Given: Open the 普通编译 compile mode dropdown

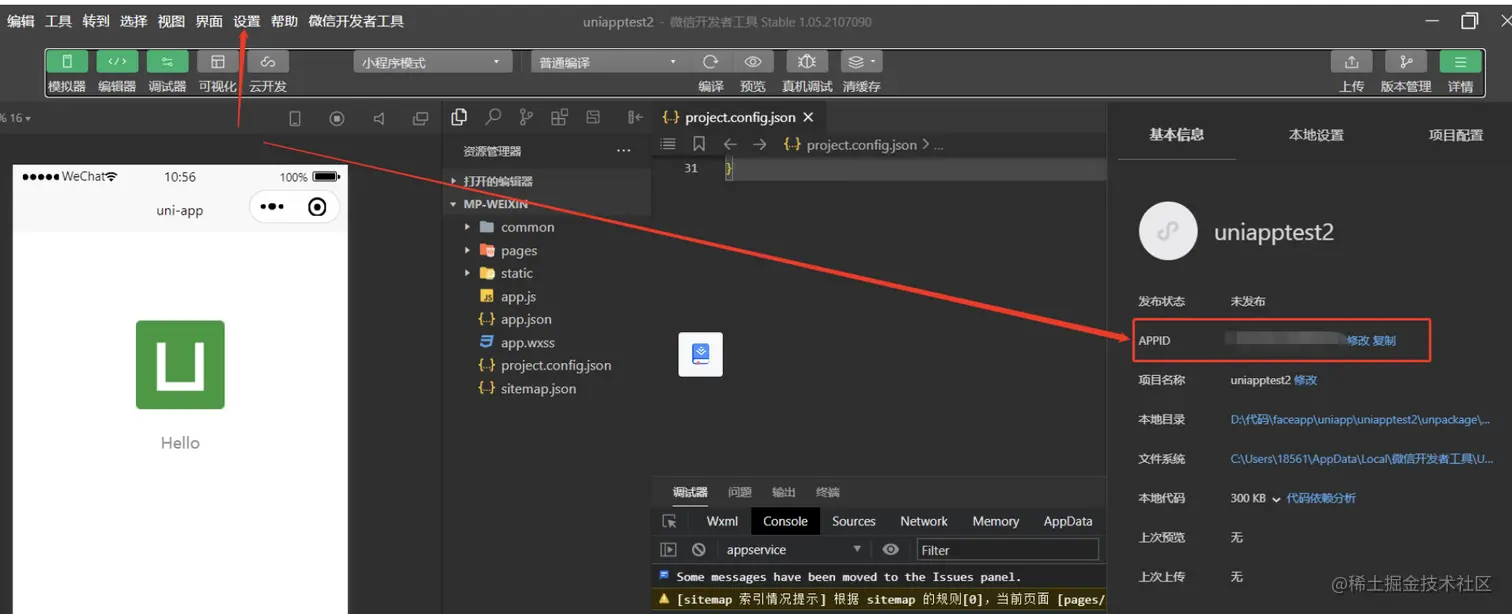Looking at the screenshot, I should click(x=609, y=62).
